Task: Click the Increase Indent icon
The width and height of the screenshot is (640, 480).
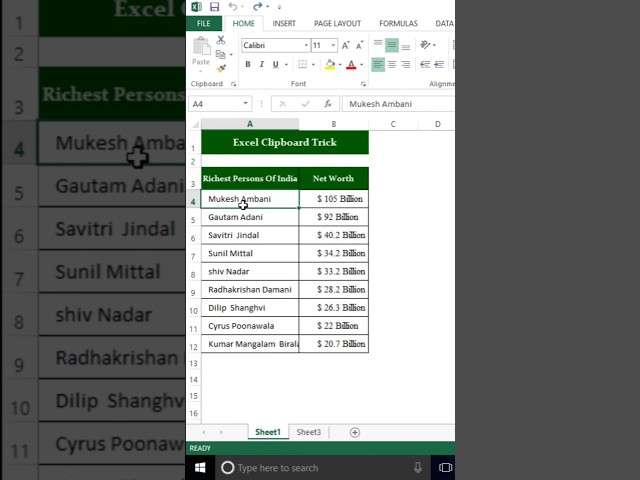Action: pos(439,64)
